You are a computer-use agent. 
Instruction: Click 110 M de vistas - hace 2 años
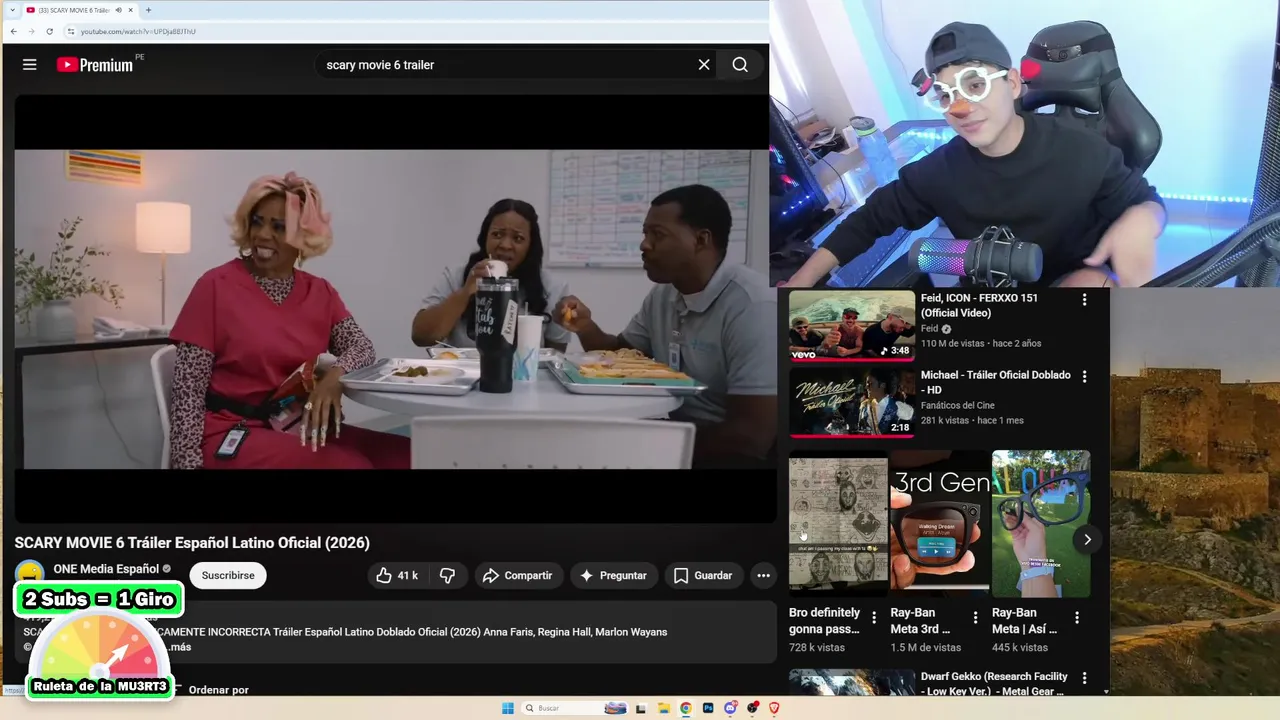(981, 343)
